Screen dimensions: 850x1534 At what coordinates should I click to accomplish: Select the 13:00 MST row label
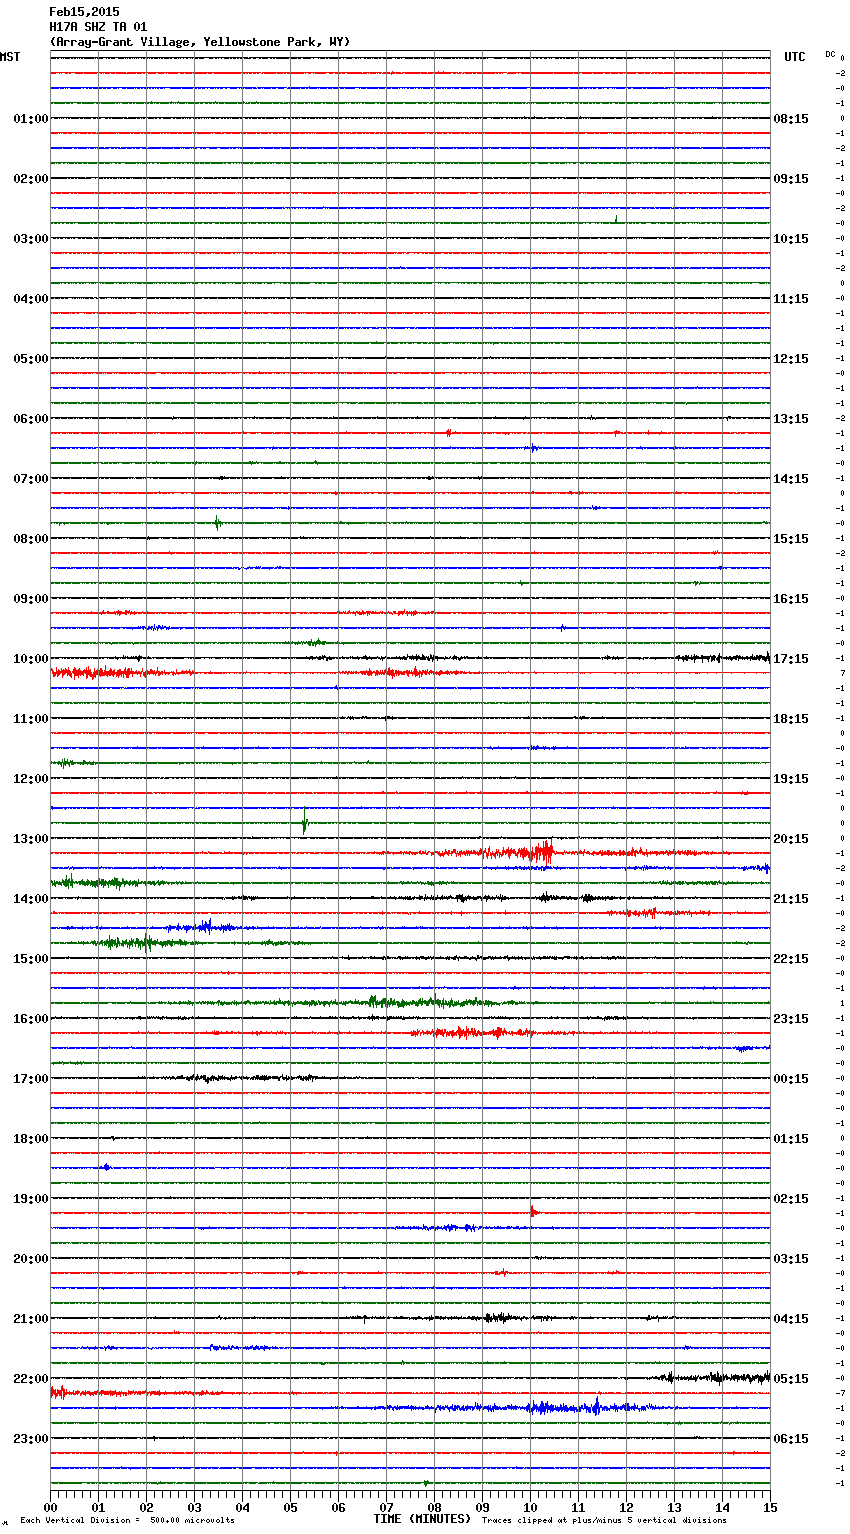point(31,839)
